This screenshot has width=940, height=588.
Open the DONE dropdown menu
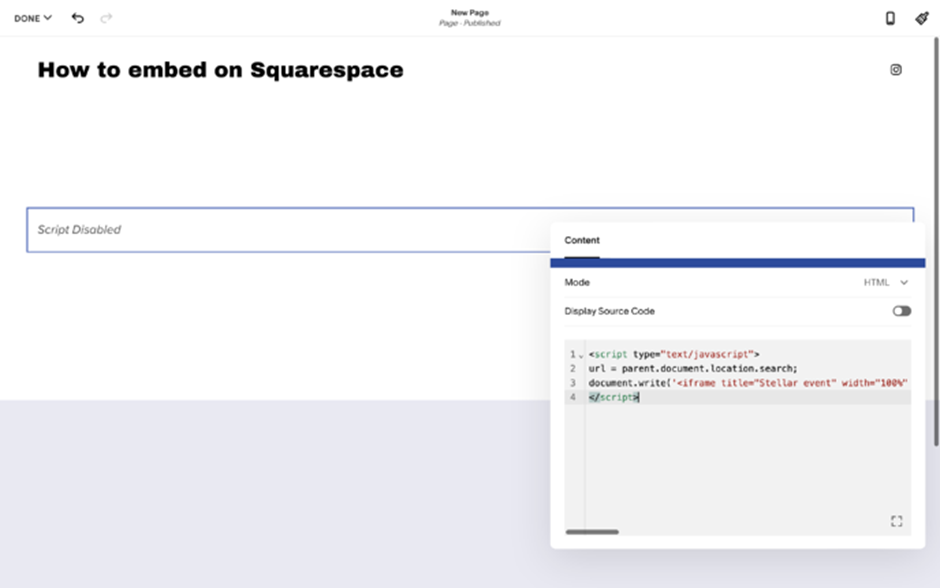pyautogui.click(x=33, y=18)
